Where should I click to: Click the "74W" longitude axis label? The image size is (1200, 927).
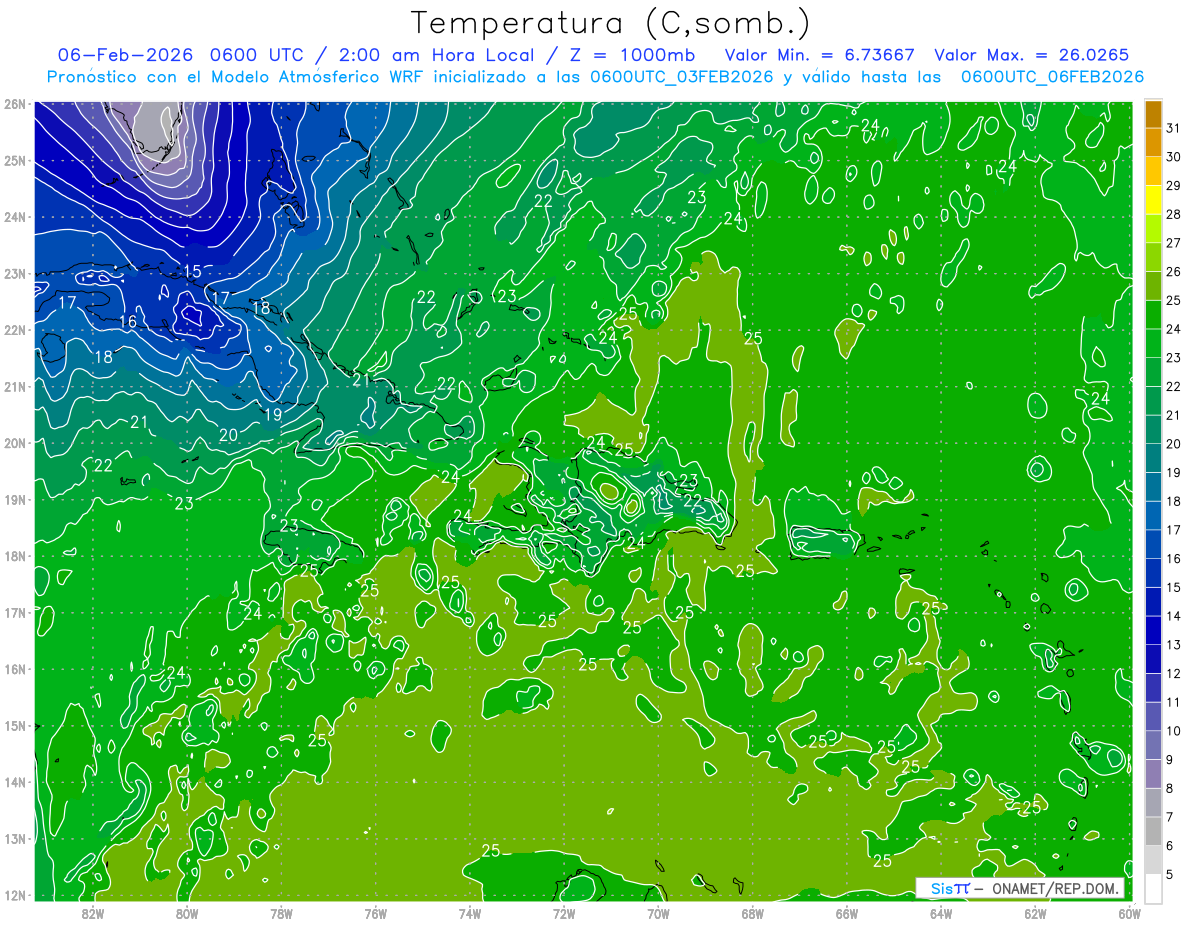(x=470, y=913)
